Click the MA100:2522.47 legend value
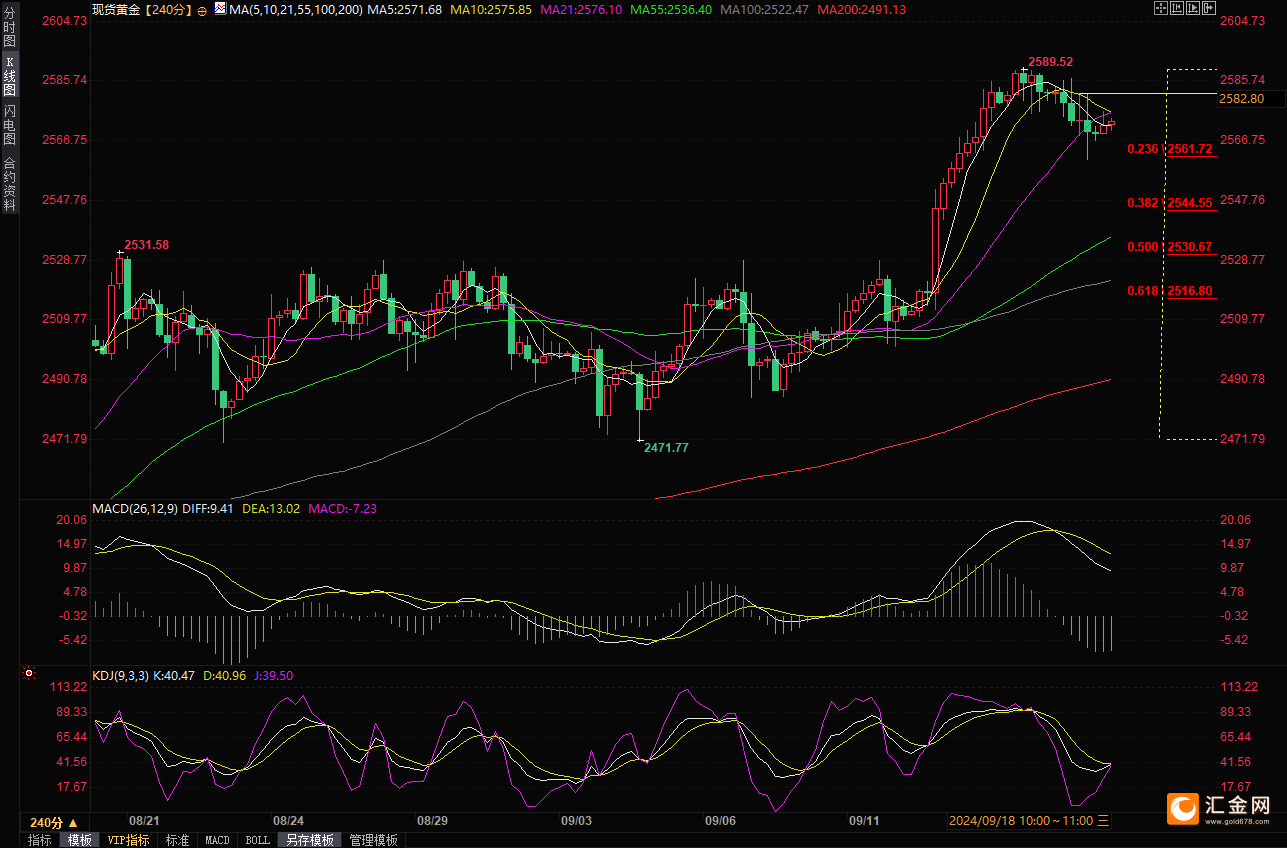Viewport: 1287px width, 848px height. (x=765, y=9)
